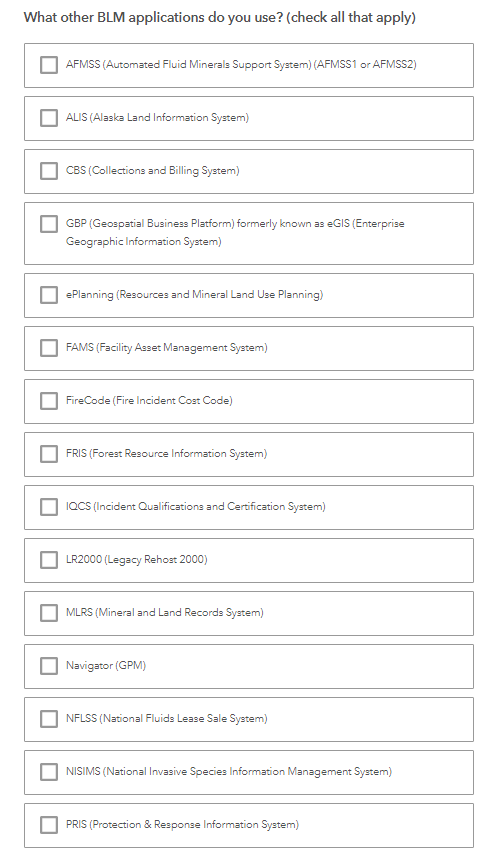Click the ePlanning option label text
This screenshot has height=854, width=498.
[195, 295]
